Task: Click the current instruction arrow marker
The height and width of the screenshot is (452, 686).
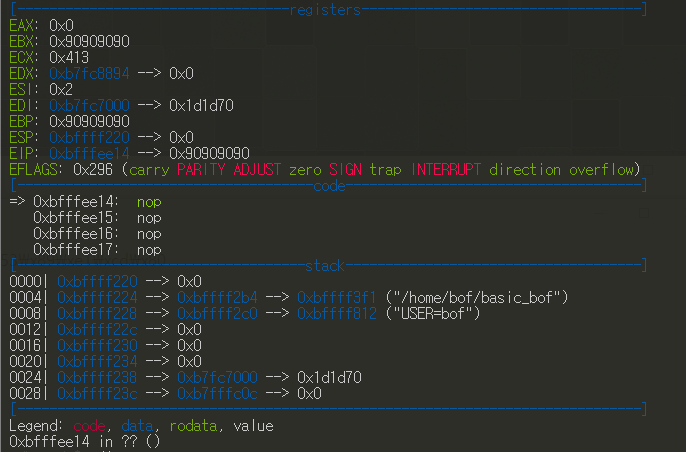Action: point(16,201)
